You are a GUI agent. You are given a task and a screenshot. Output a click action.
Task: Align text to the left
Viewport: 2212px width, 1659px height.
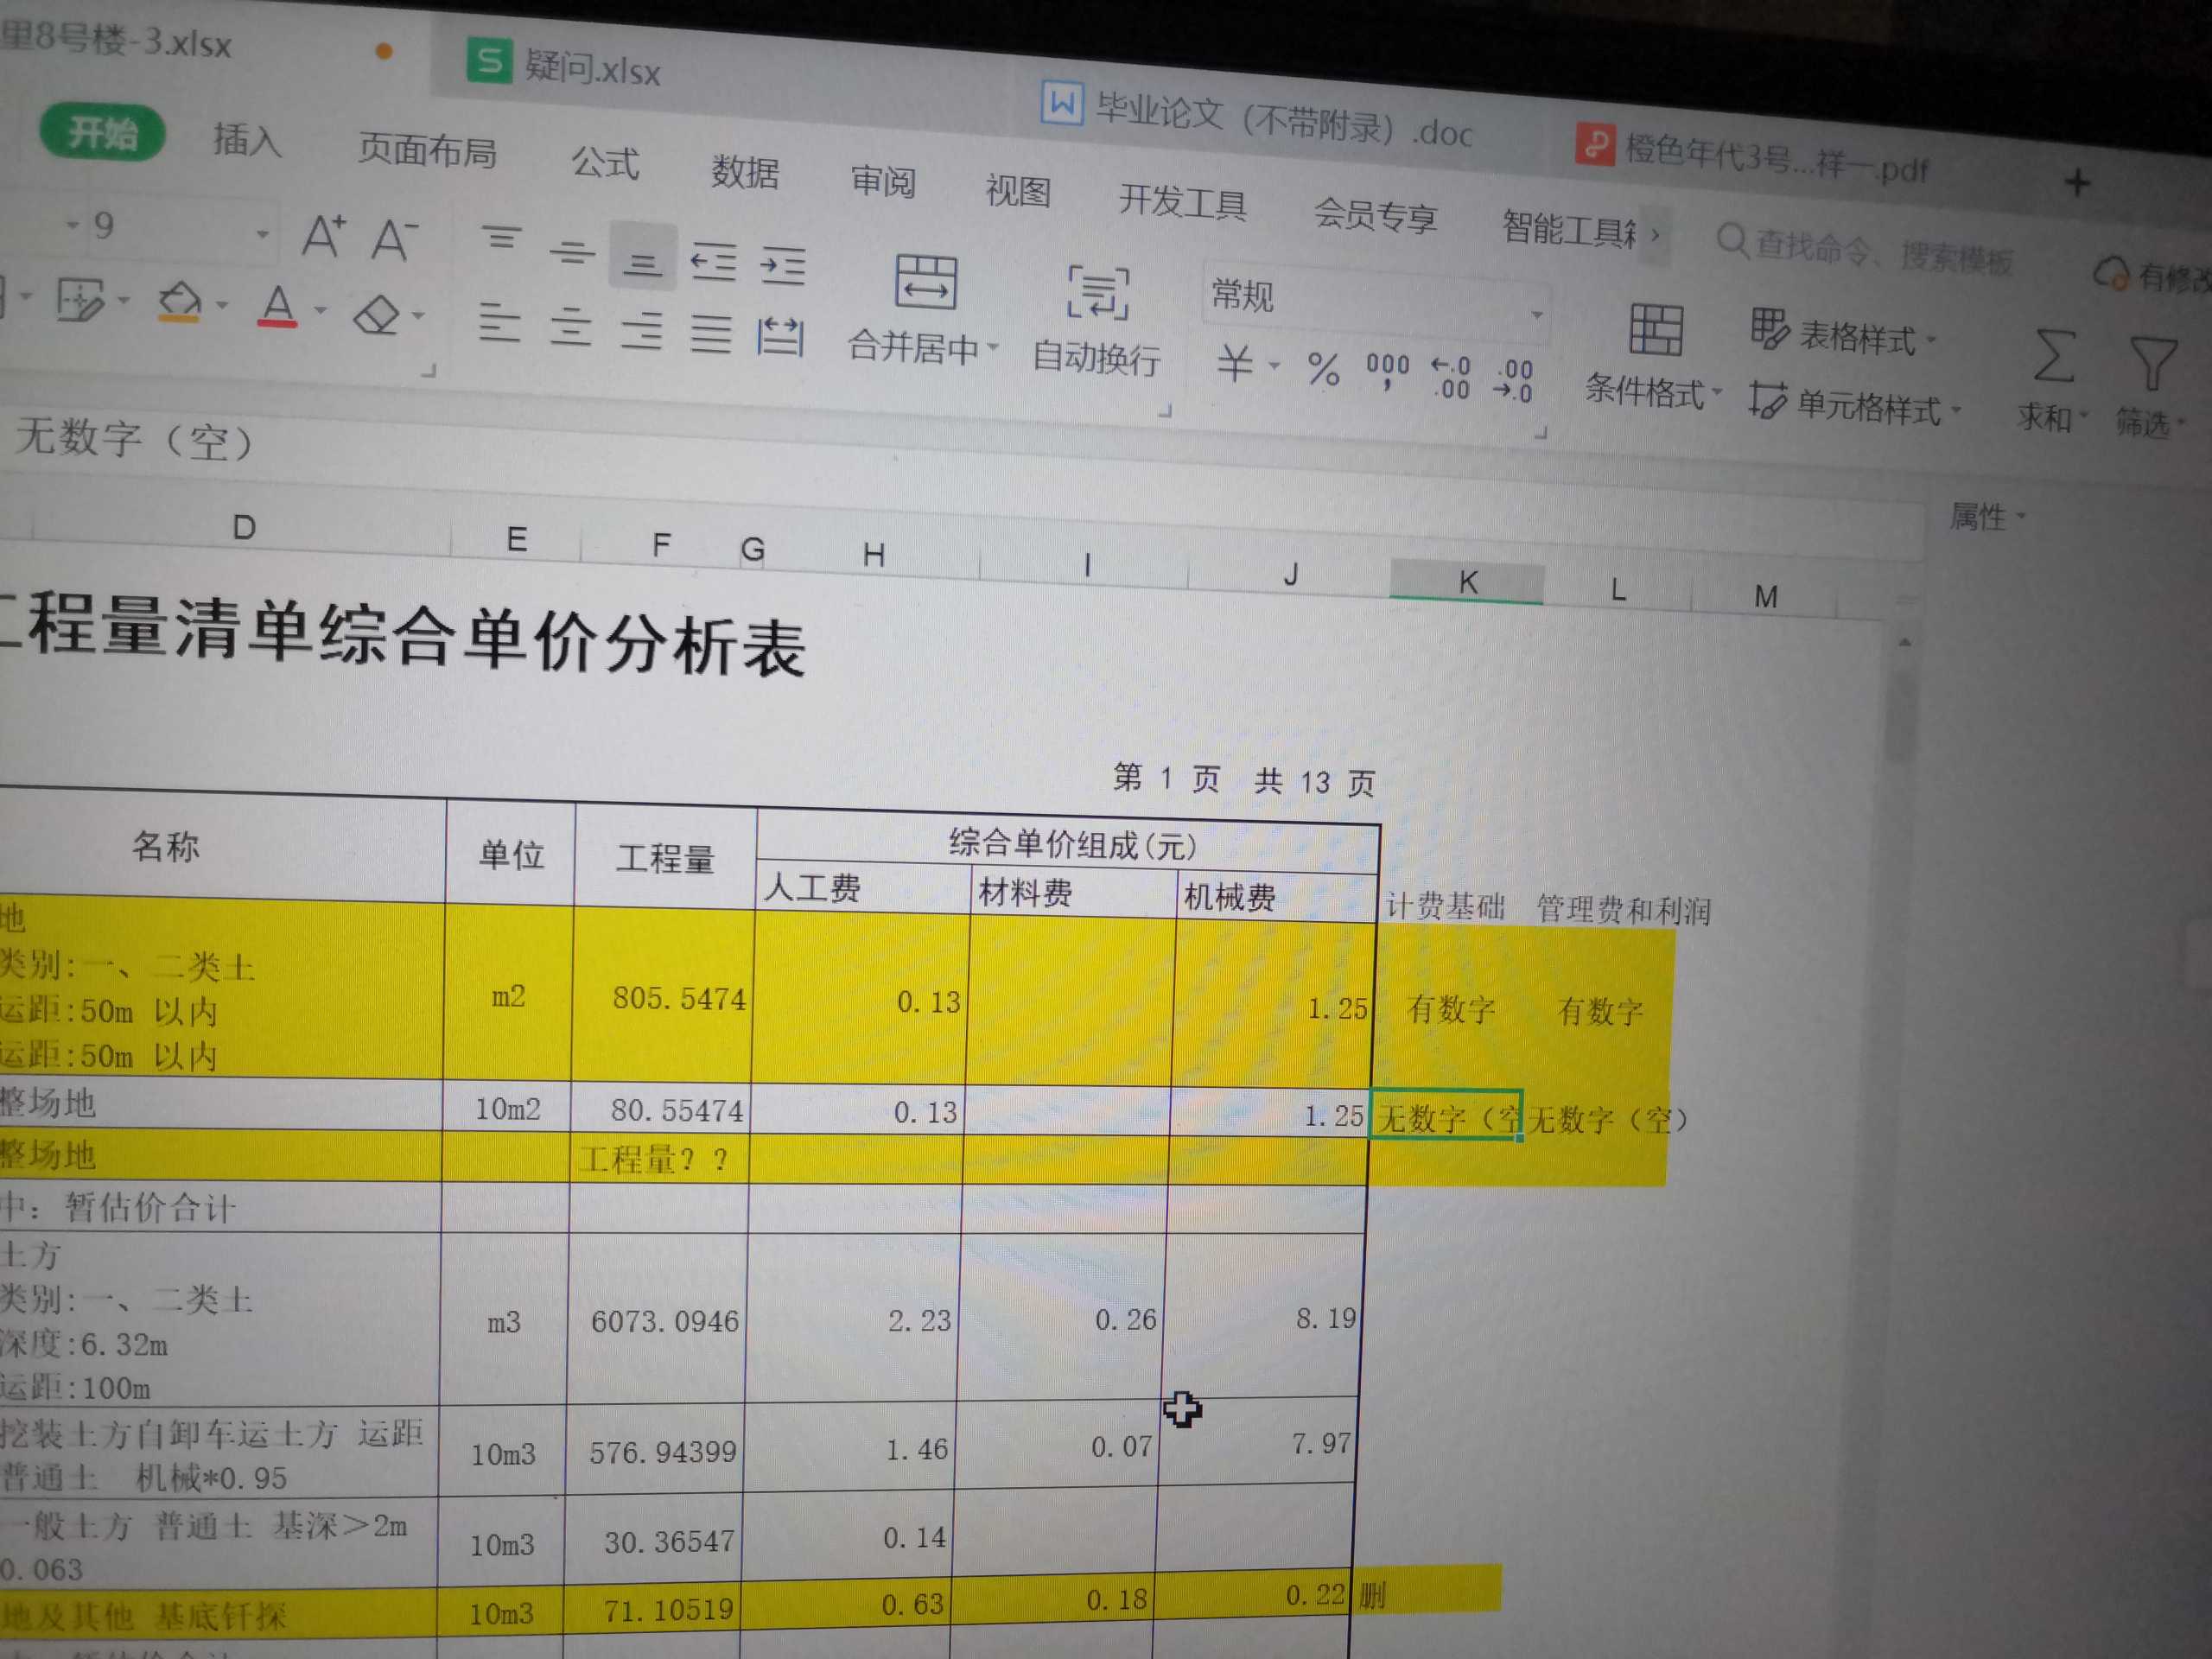(499, 323)
